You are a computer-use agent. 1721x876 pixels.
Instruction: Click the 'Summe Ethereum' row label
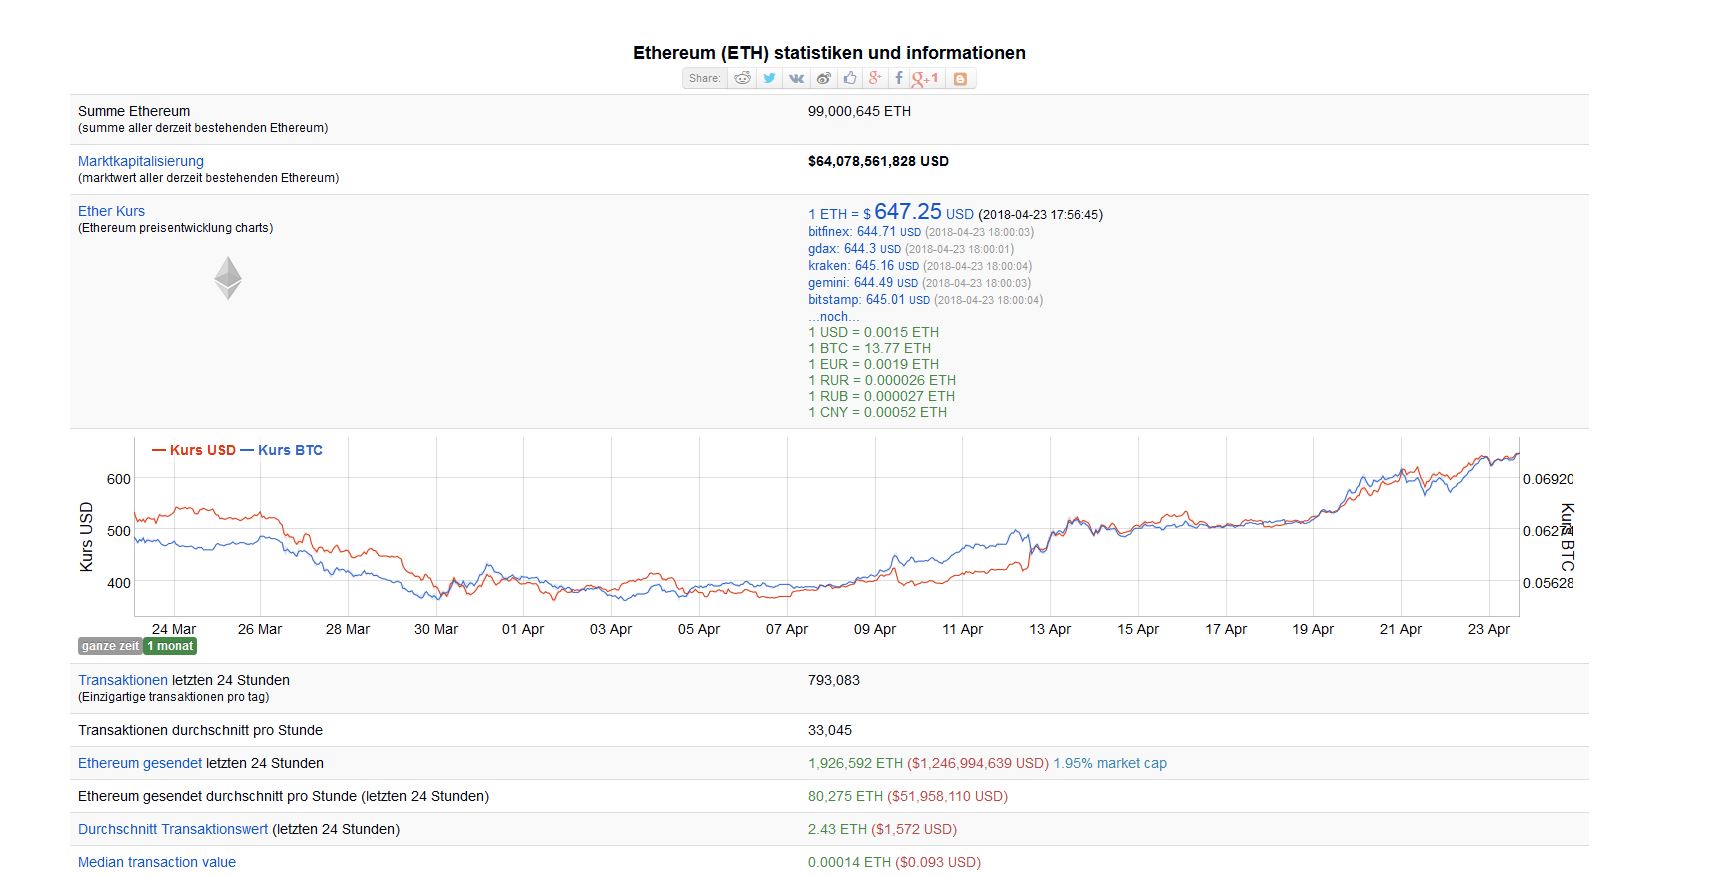pyautogui.click(x=134, y=111)
